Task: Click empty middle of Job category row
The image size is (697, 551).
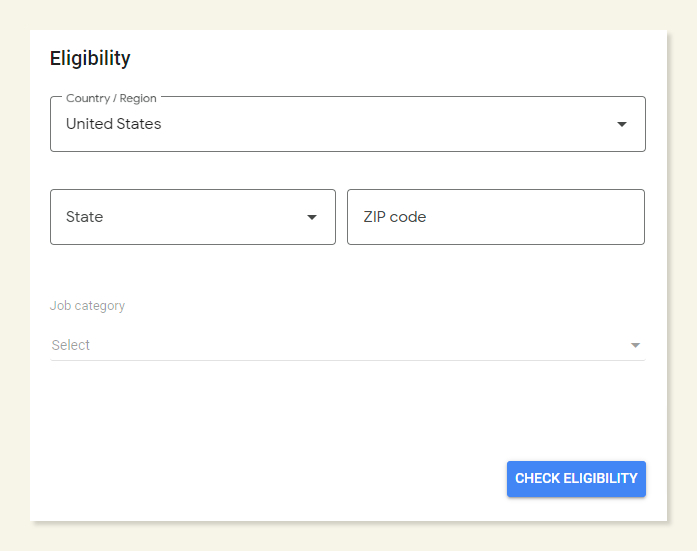Action: [x=347, y=345]
